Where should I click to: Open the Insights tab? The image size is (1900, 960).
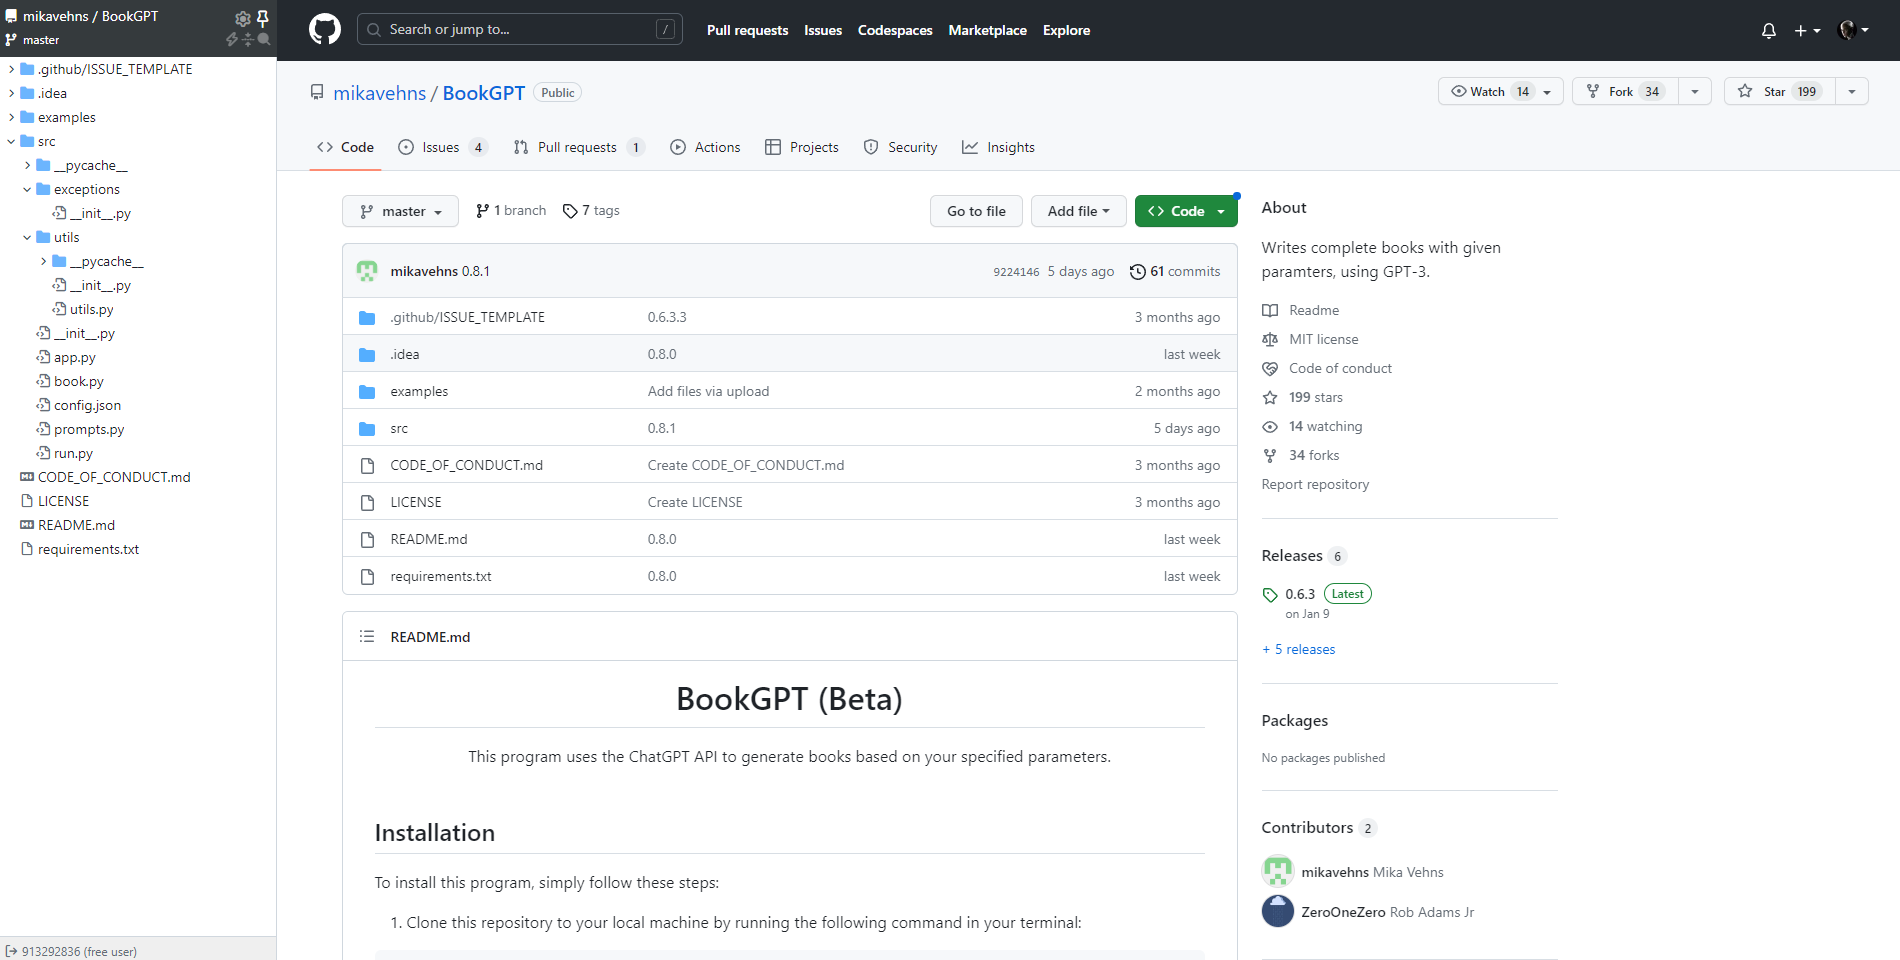click(998, 147)
